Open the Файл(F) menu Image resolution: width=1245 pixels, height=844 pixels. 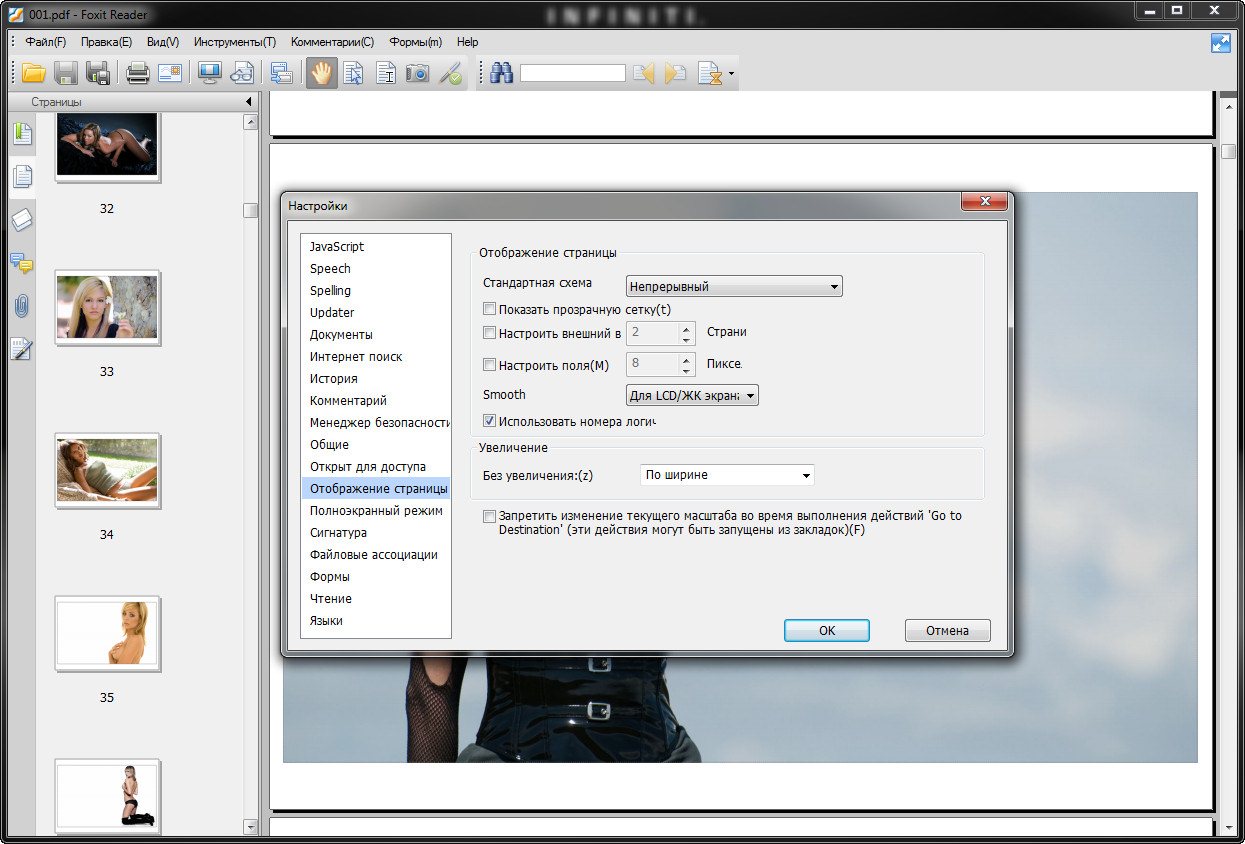46,42
